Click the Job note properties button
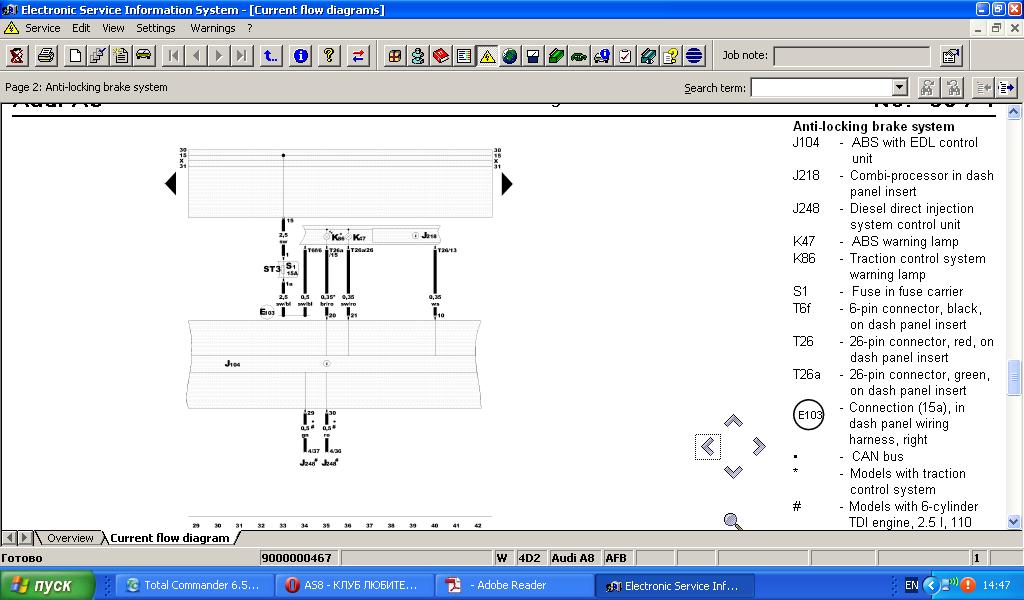 tap(950, 56)
